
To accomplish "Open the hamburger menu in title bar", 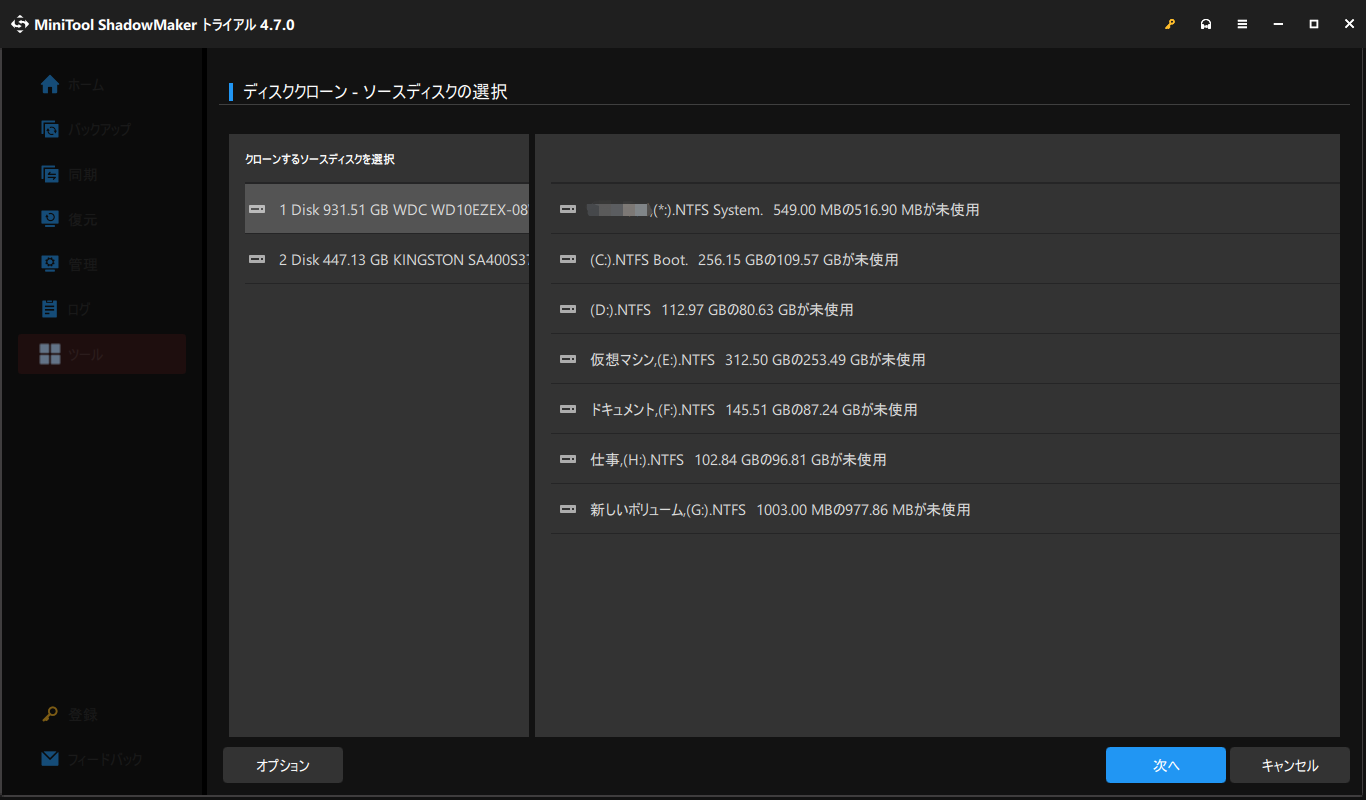I will click(1242, 24).
